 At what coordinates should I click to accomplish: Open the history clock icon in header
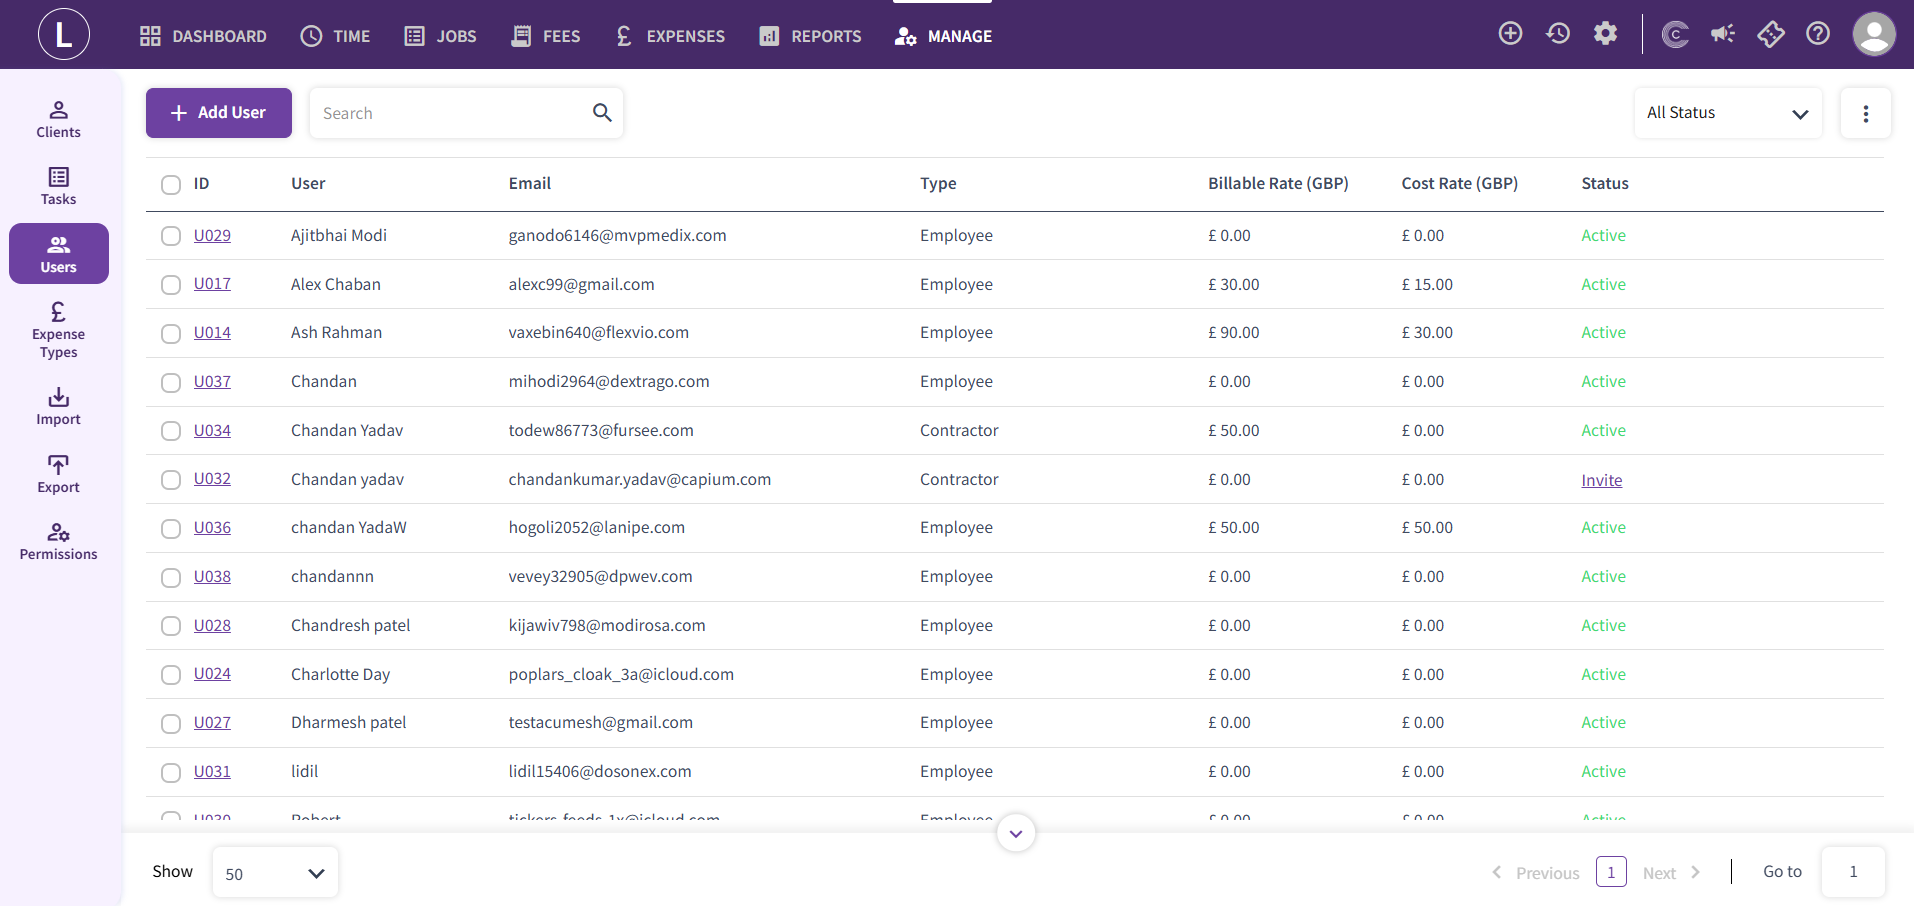(x=1558, y=34)
